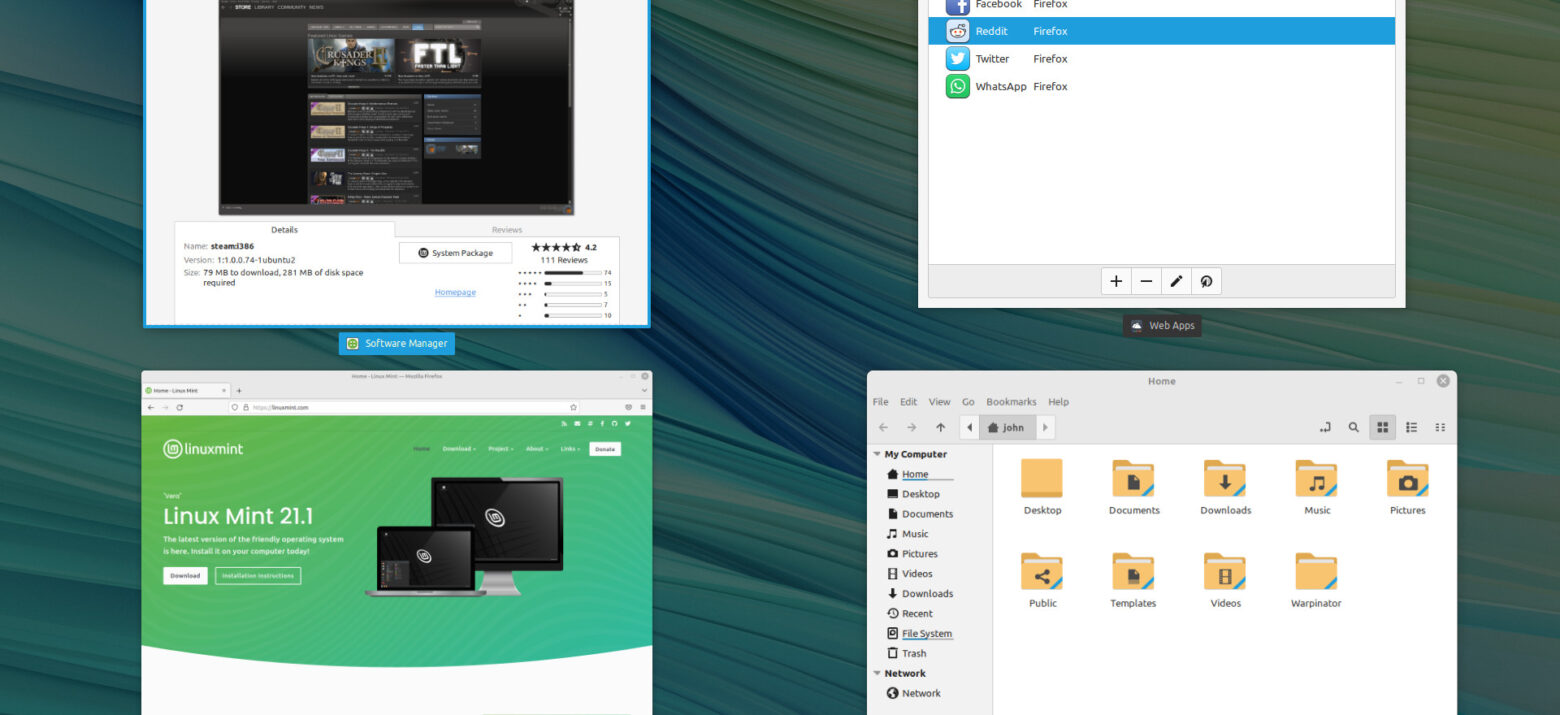Switch to list view in file manager
Screen dimensions: 1560x715
(x=1411, y=427)
